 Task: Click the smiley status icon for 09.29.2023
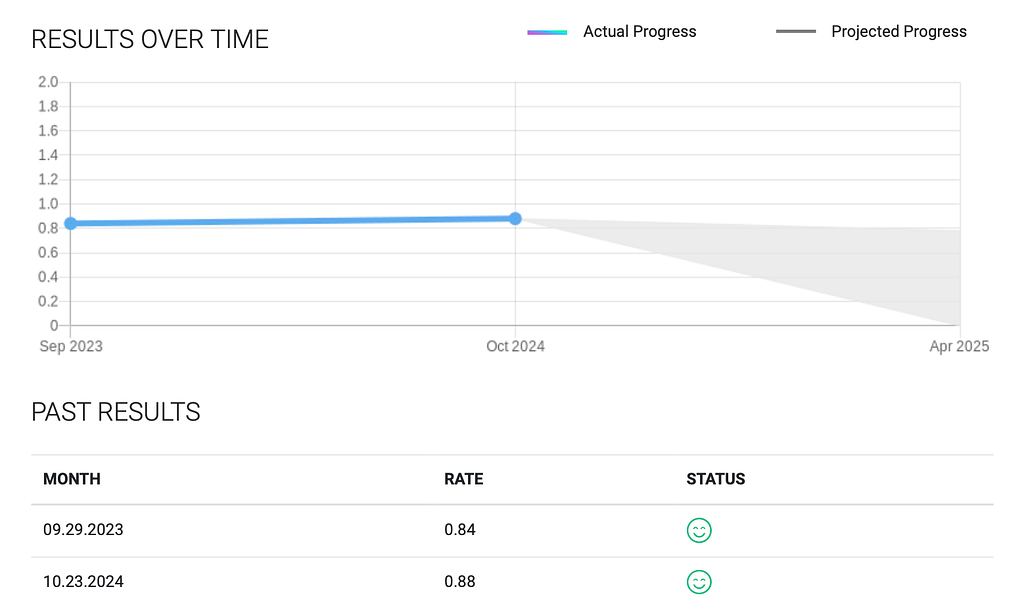[x=699, y=530]
